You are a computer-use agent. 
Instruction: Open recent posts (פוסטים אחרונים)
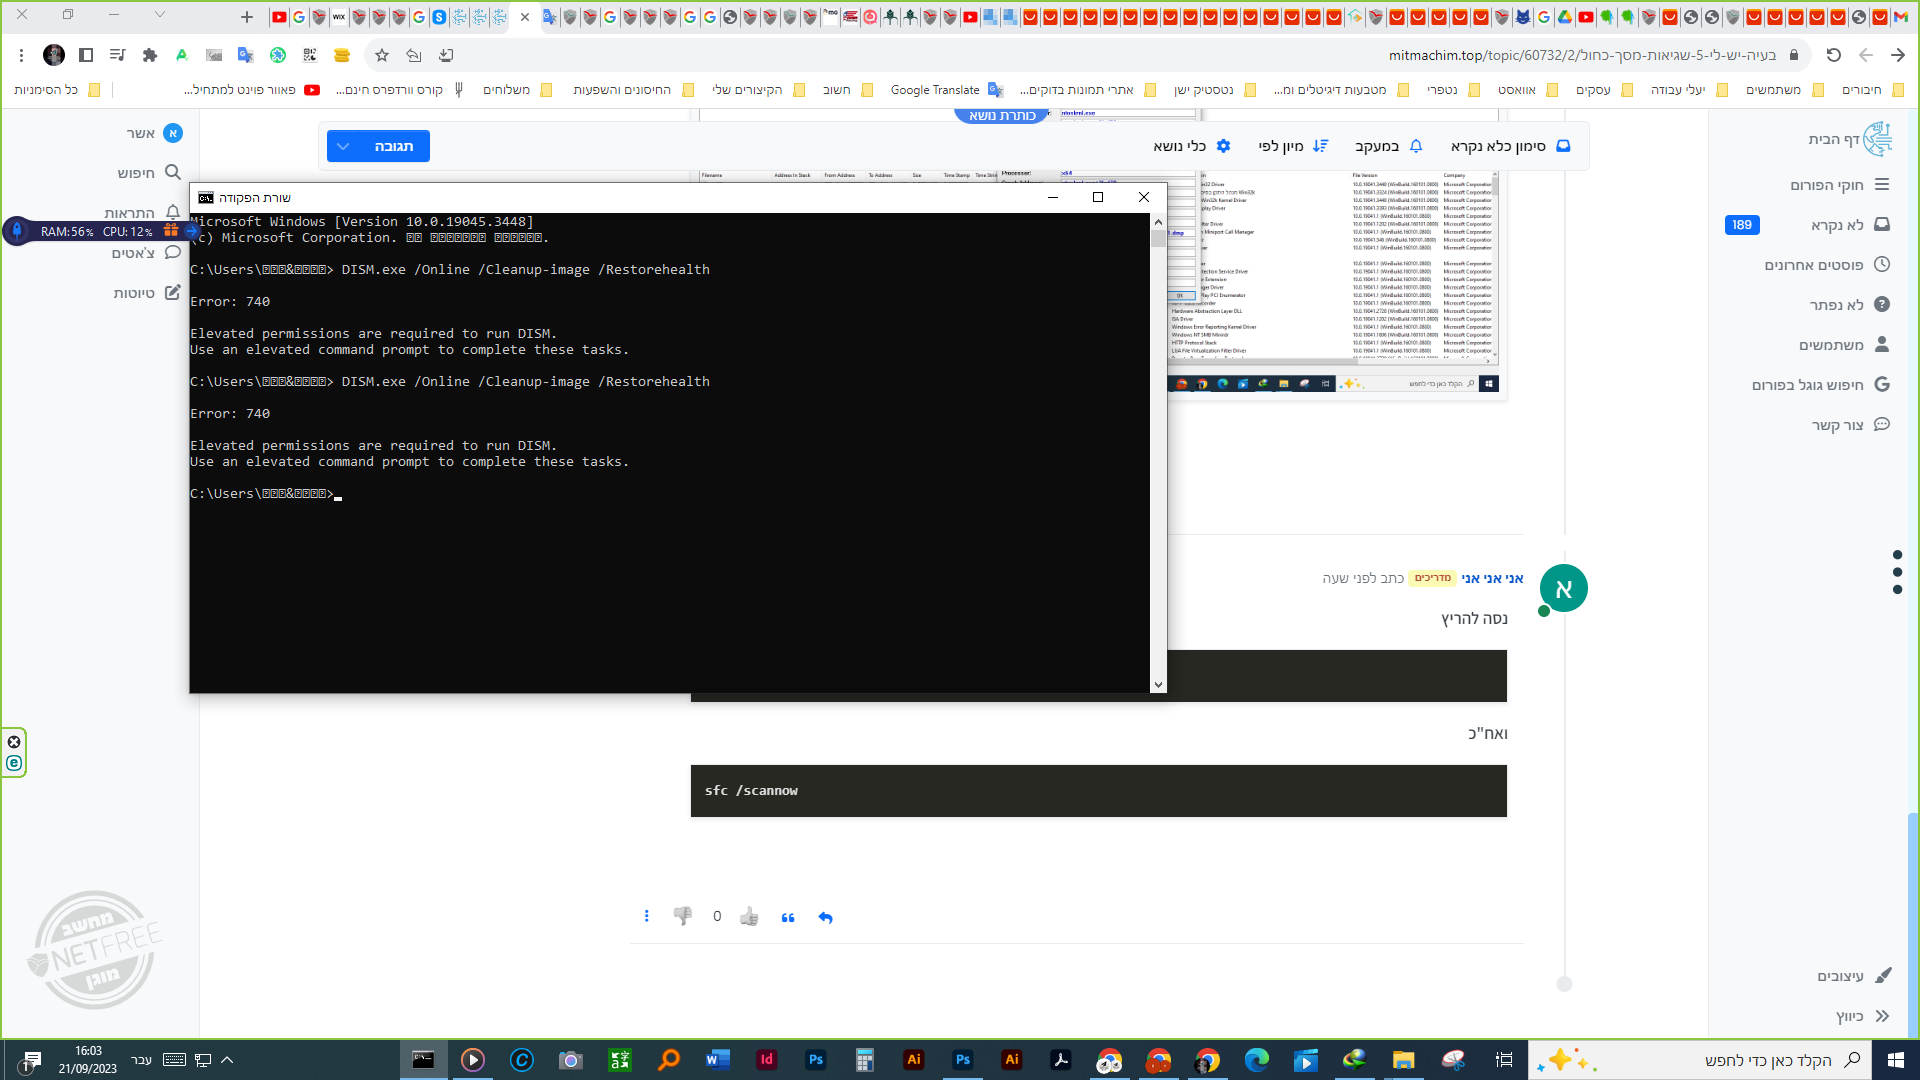coord(1826,265)
